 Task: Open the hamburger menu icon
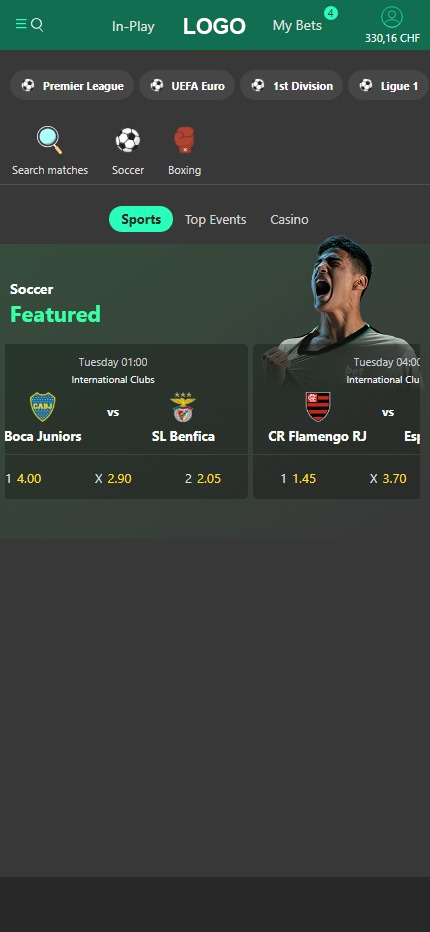click(21, 24)
